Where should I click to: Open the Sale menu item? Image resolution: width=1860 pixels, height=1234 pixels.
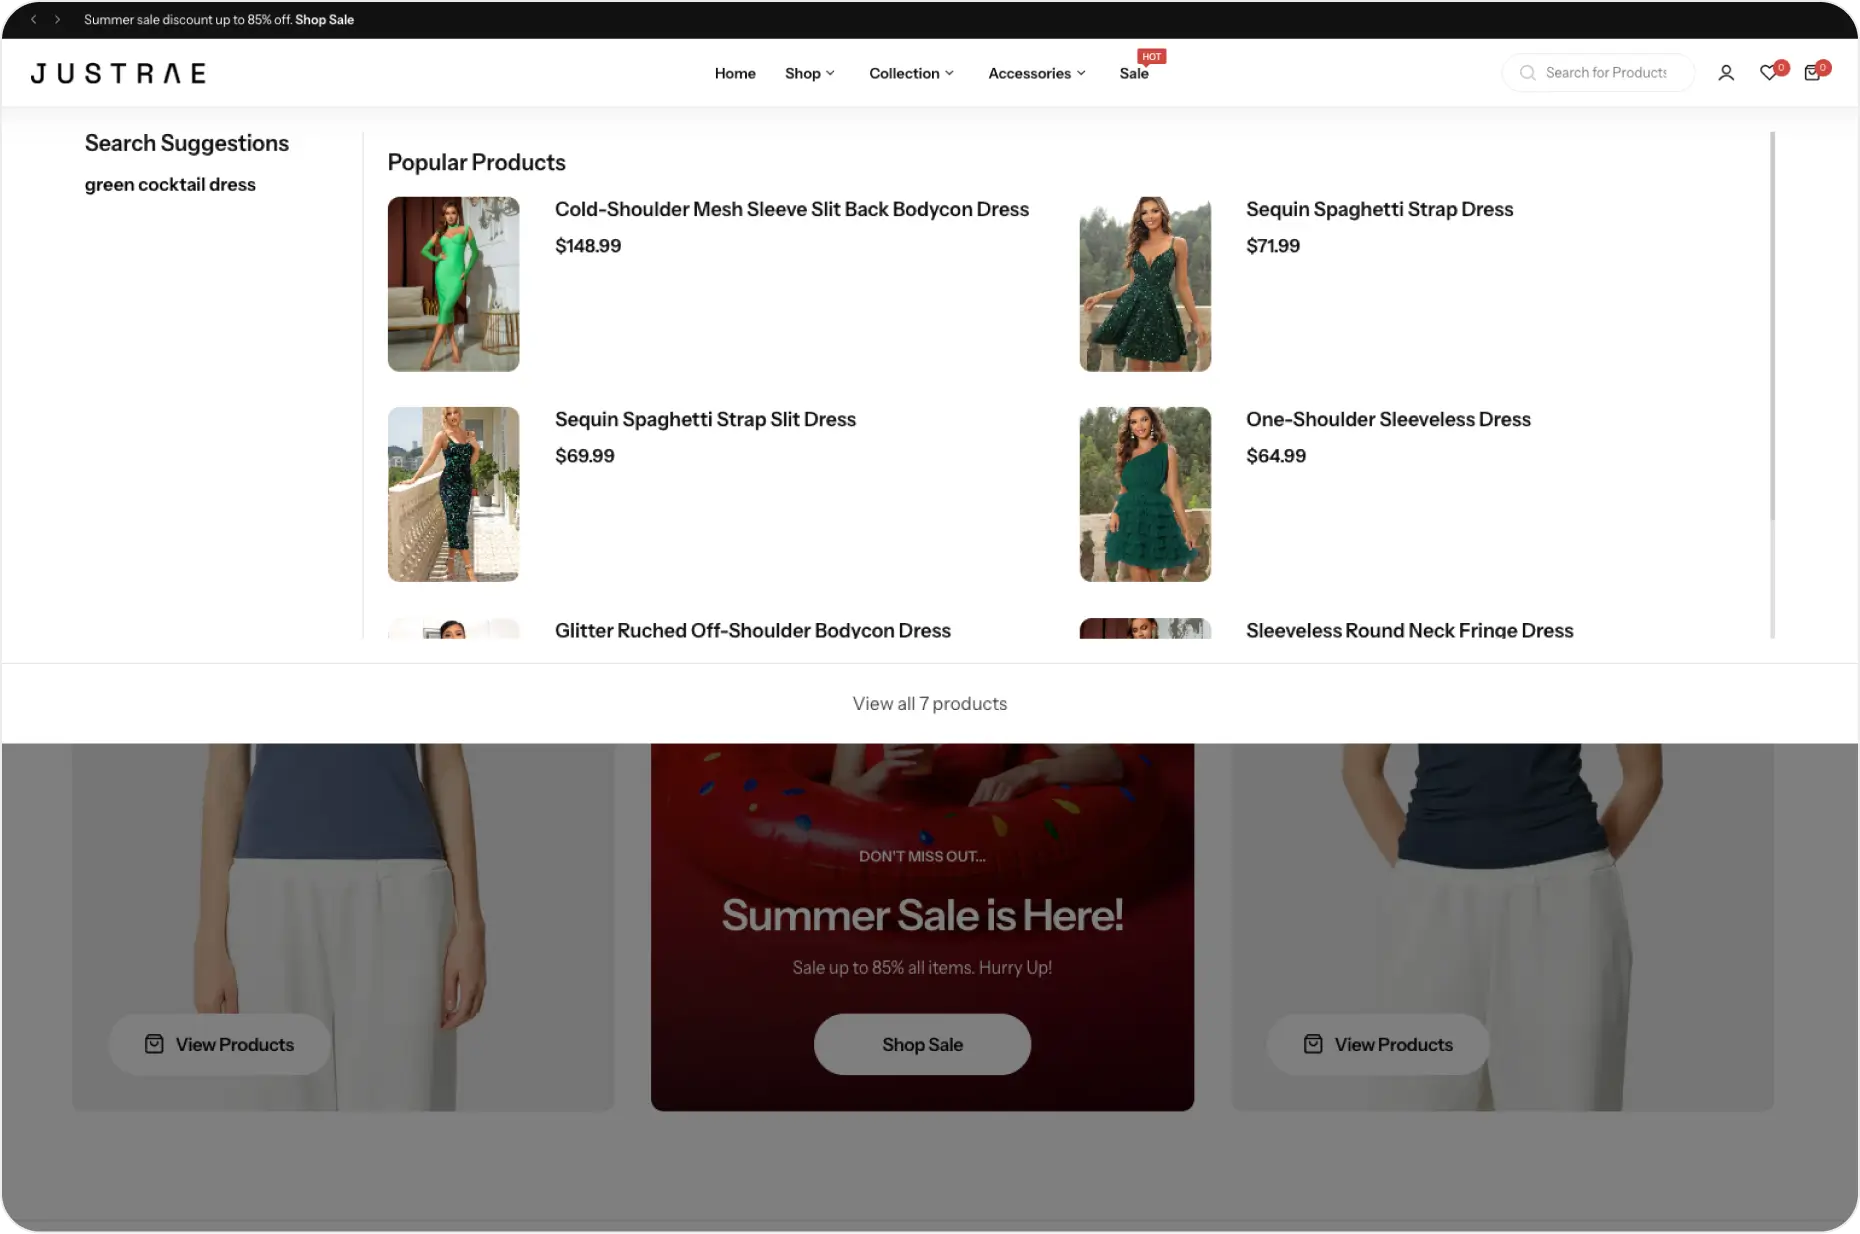[x=1133, y=73]
